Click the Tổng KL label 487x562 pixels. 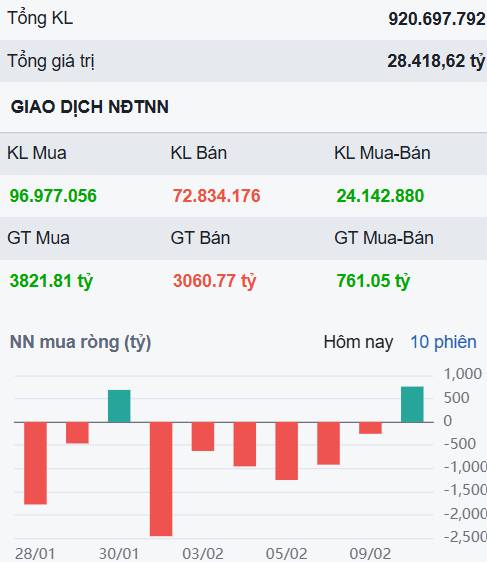coord(40,19)
